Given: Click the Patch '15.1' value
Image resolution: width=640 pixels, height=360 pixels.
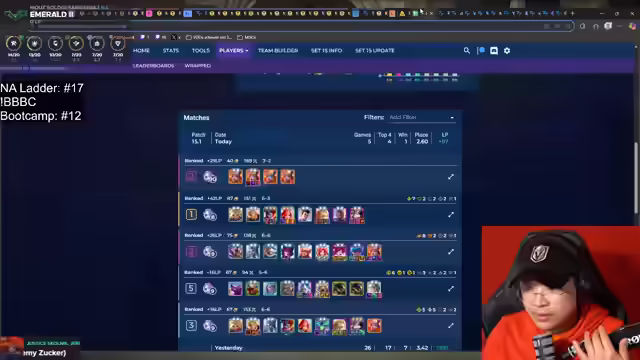Looking at the screenshot, I should pos(196,142).
